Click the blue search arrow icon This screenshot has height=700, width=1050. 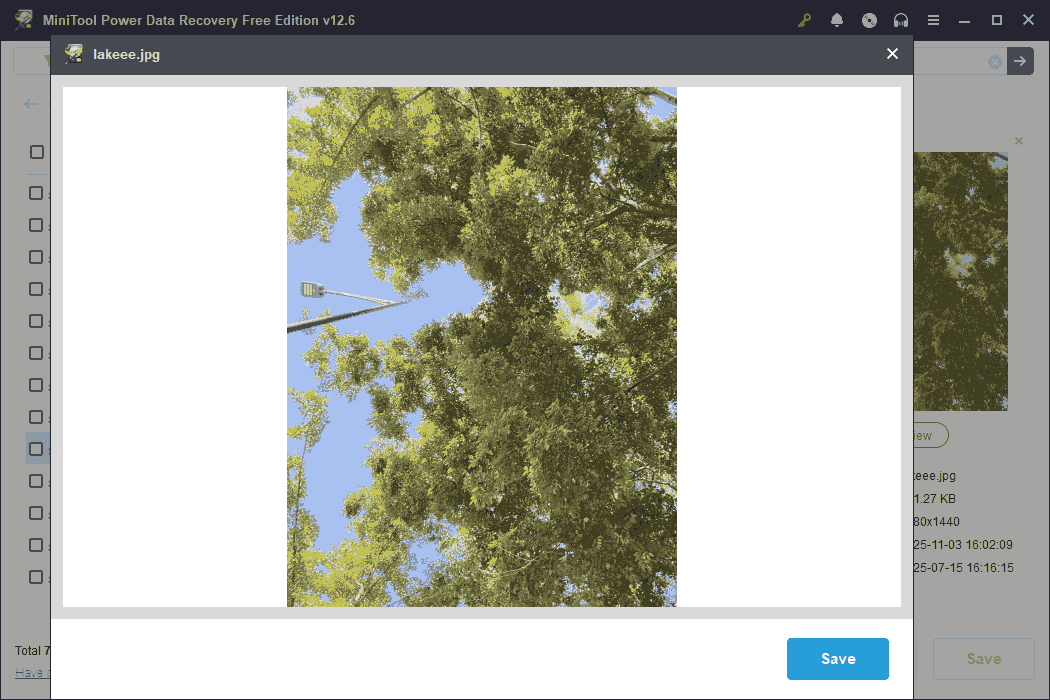(x=1020, y=61)
